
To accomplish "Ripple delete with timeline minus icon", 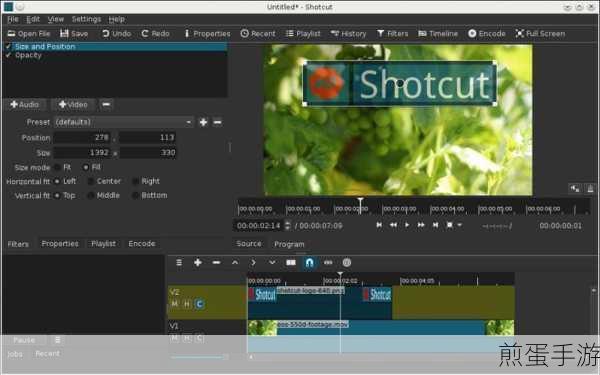I will [x=216, y=262].
